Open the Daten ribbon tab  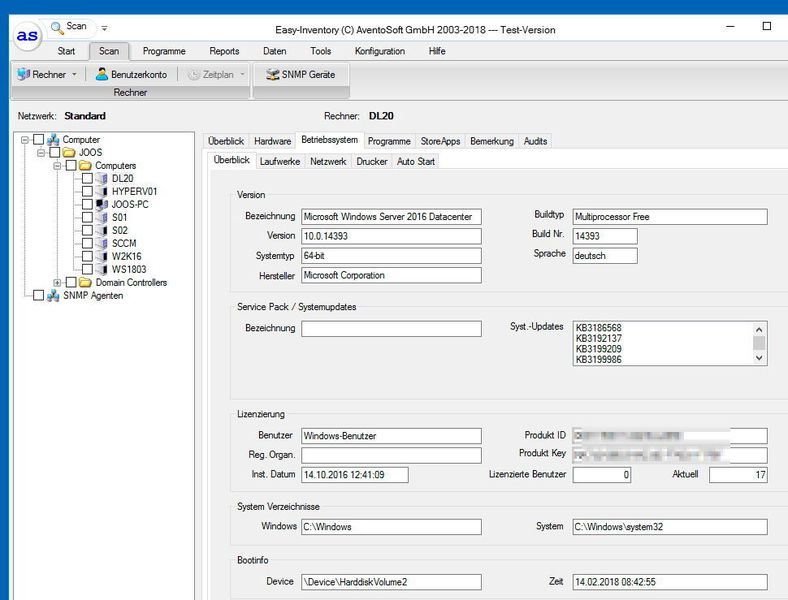(x=274, y=51)
